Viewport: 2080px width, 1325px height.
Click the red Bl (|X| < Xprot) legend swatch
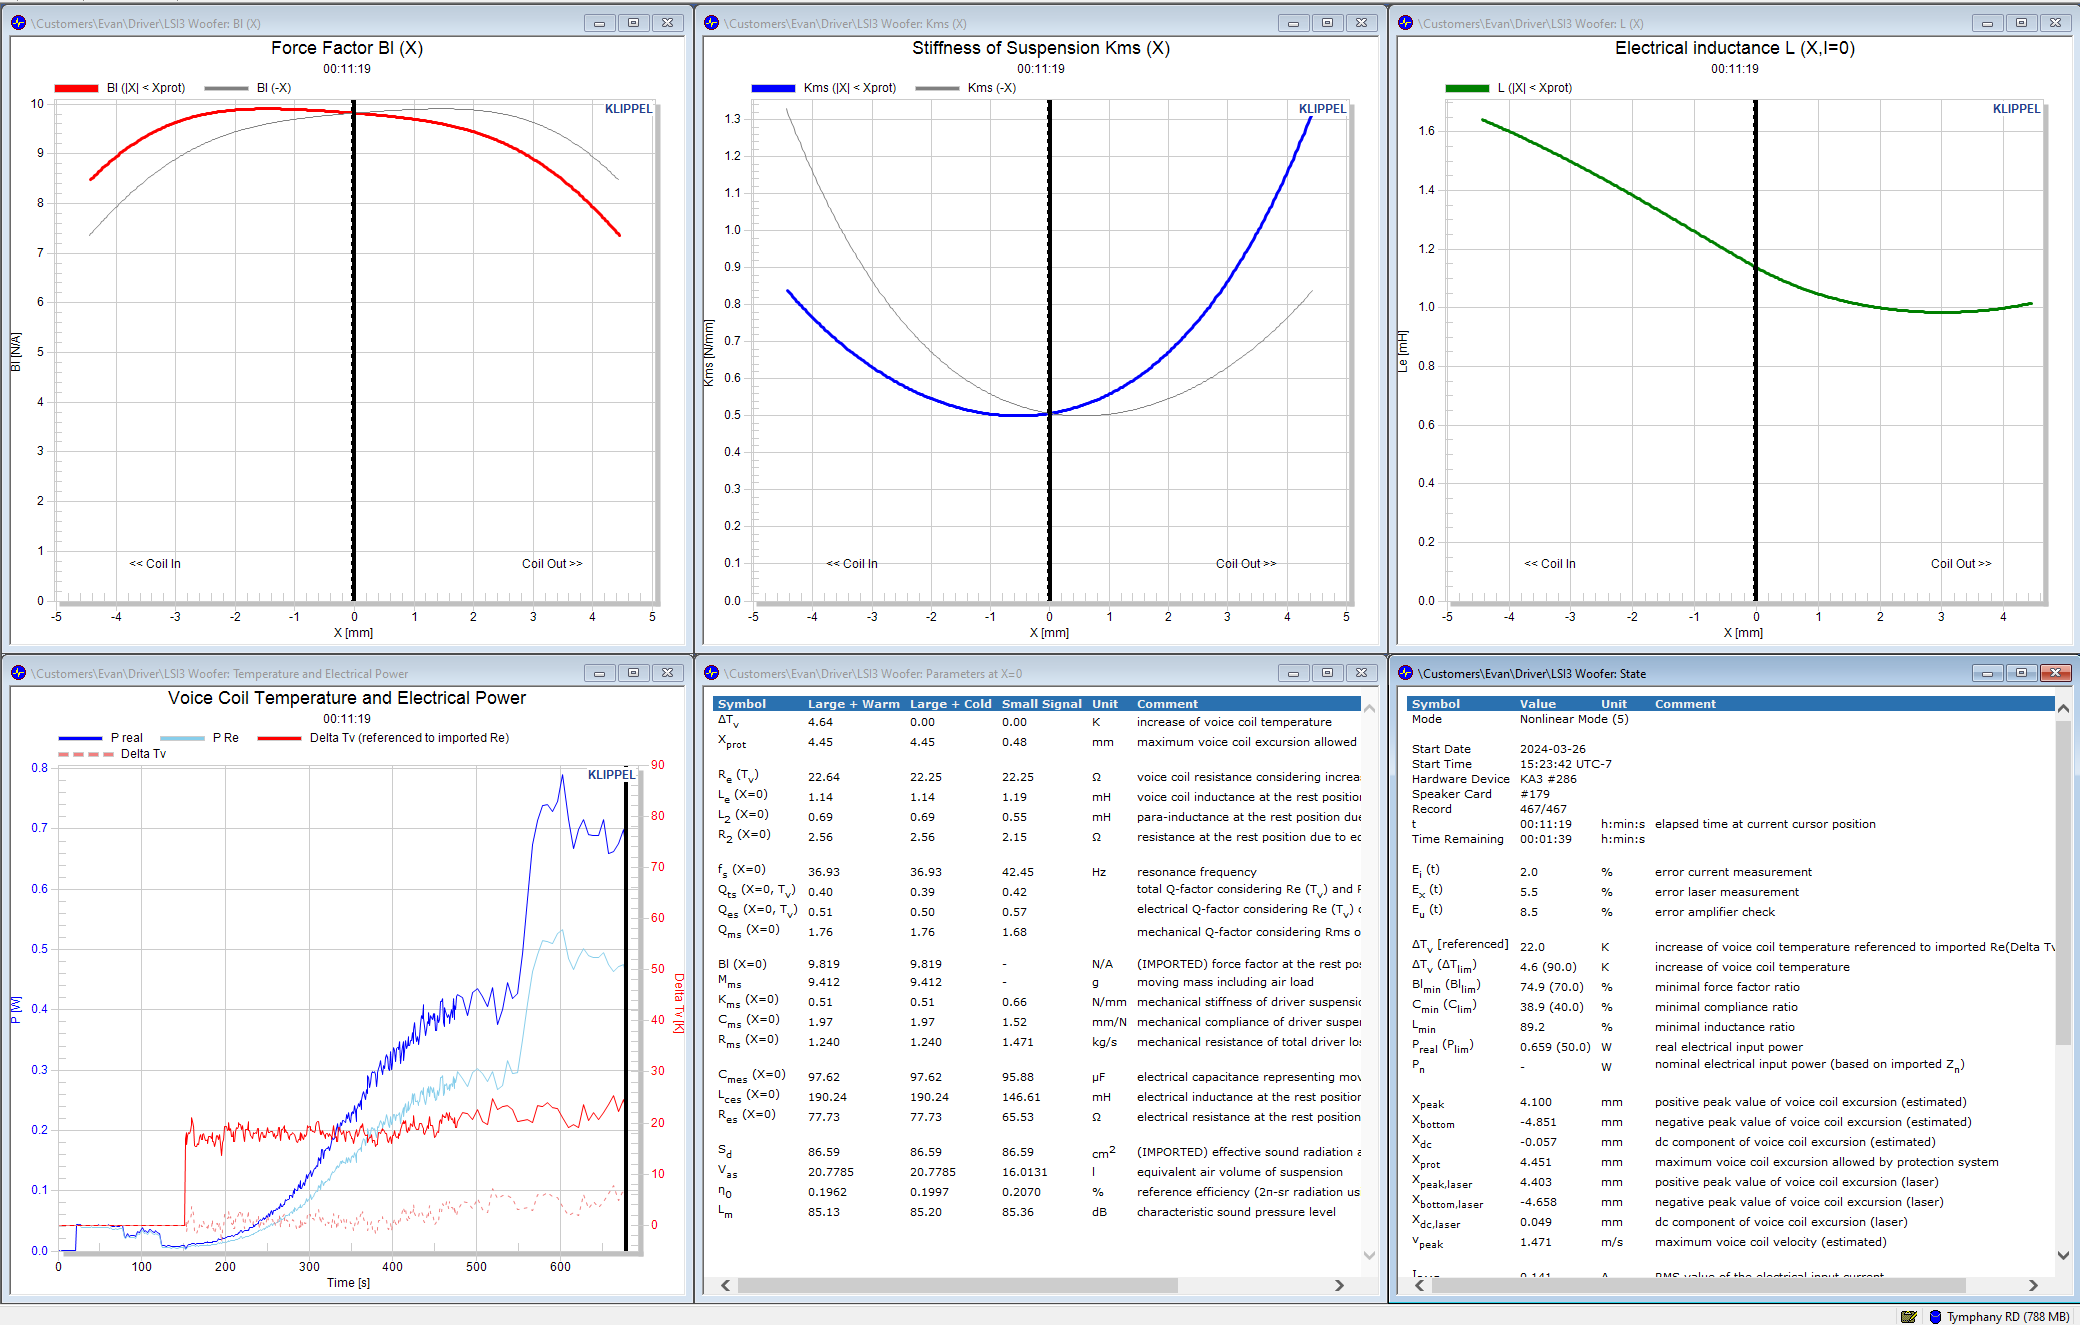click(76, 88)
